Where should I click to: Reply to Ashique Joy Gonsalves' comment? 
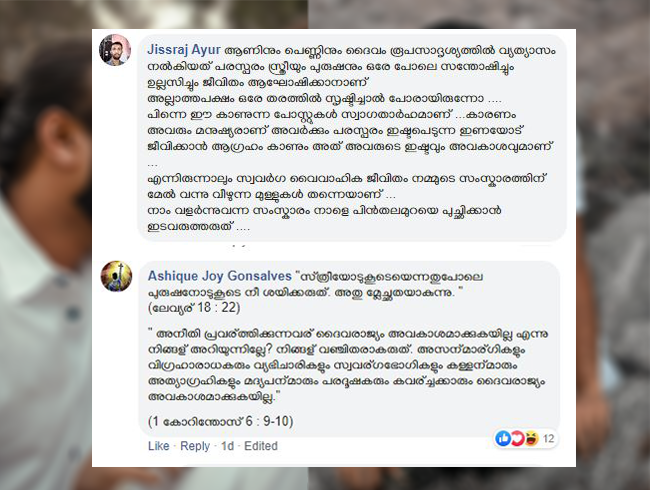click(x=195, y=446)
